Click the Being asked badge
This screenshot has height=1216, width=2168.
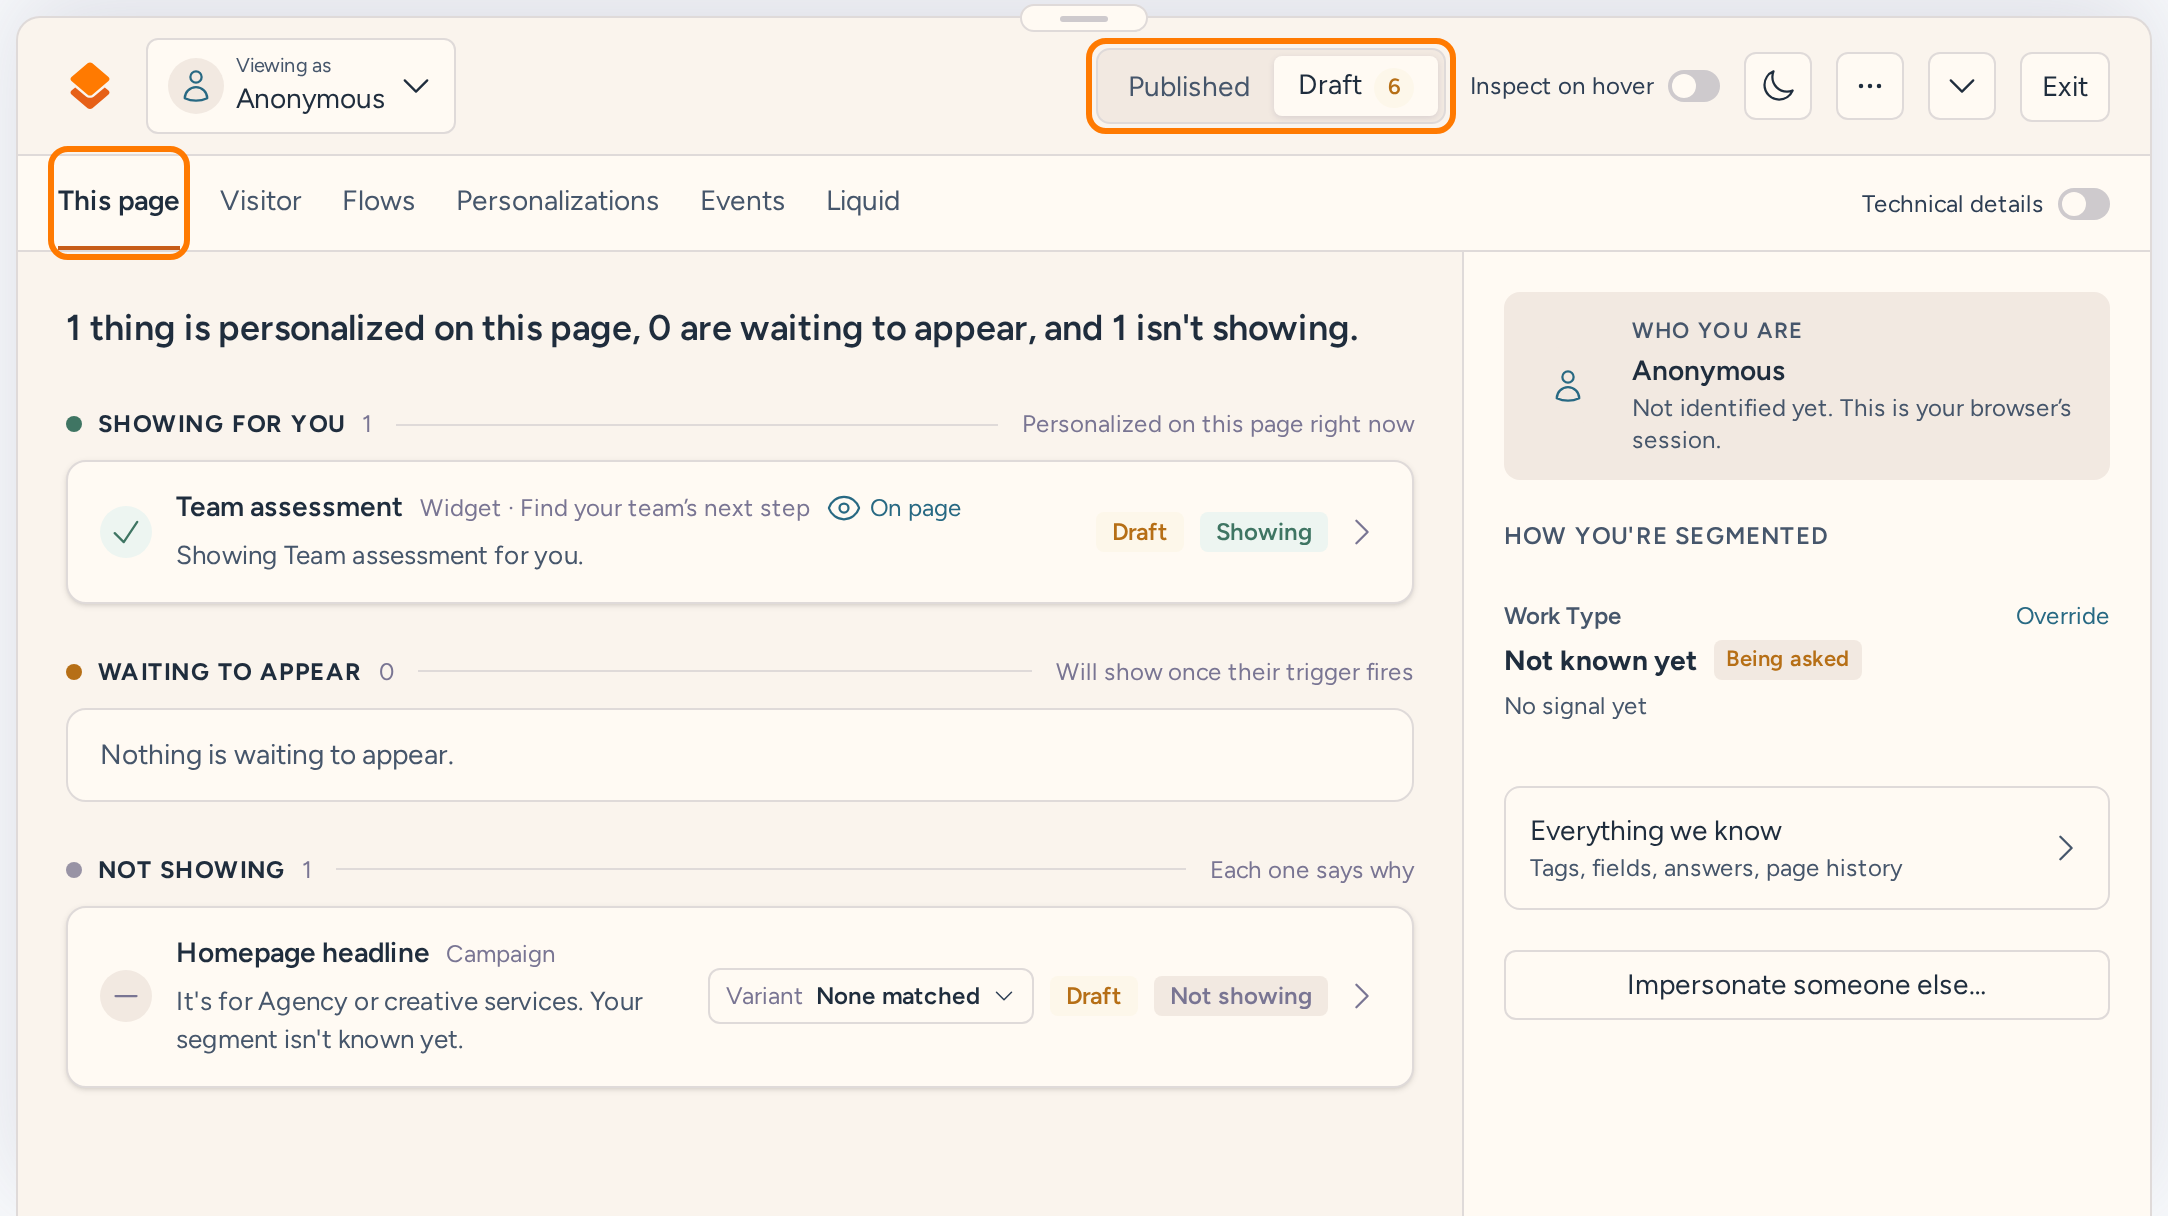pos(1787,659)
